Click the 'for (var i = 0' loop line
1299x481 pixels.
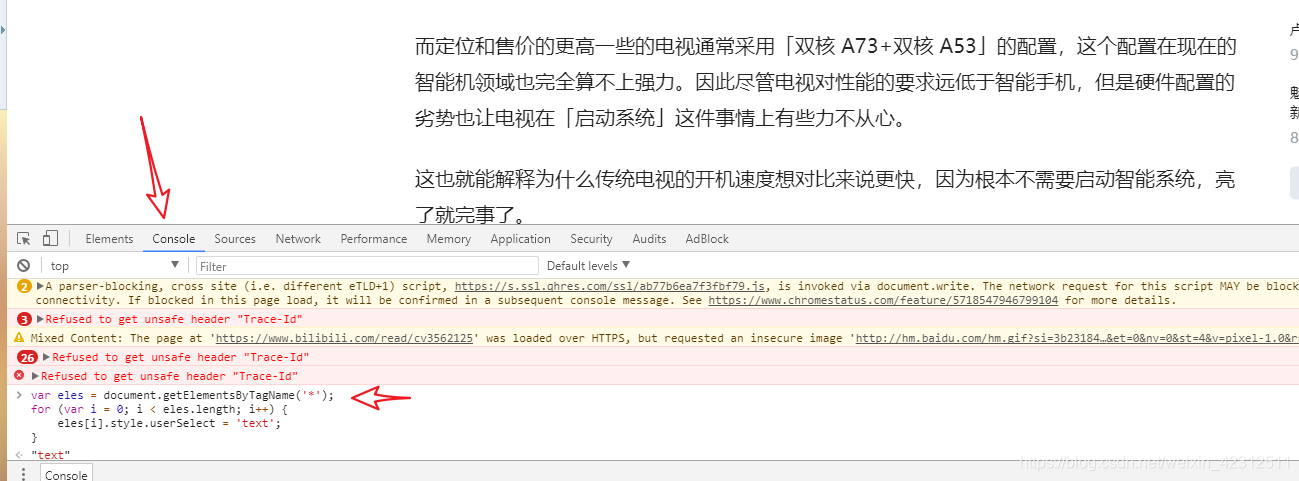[x=159, y=409]
